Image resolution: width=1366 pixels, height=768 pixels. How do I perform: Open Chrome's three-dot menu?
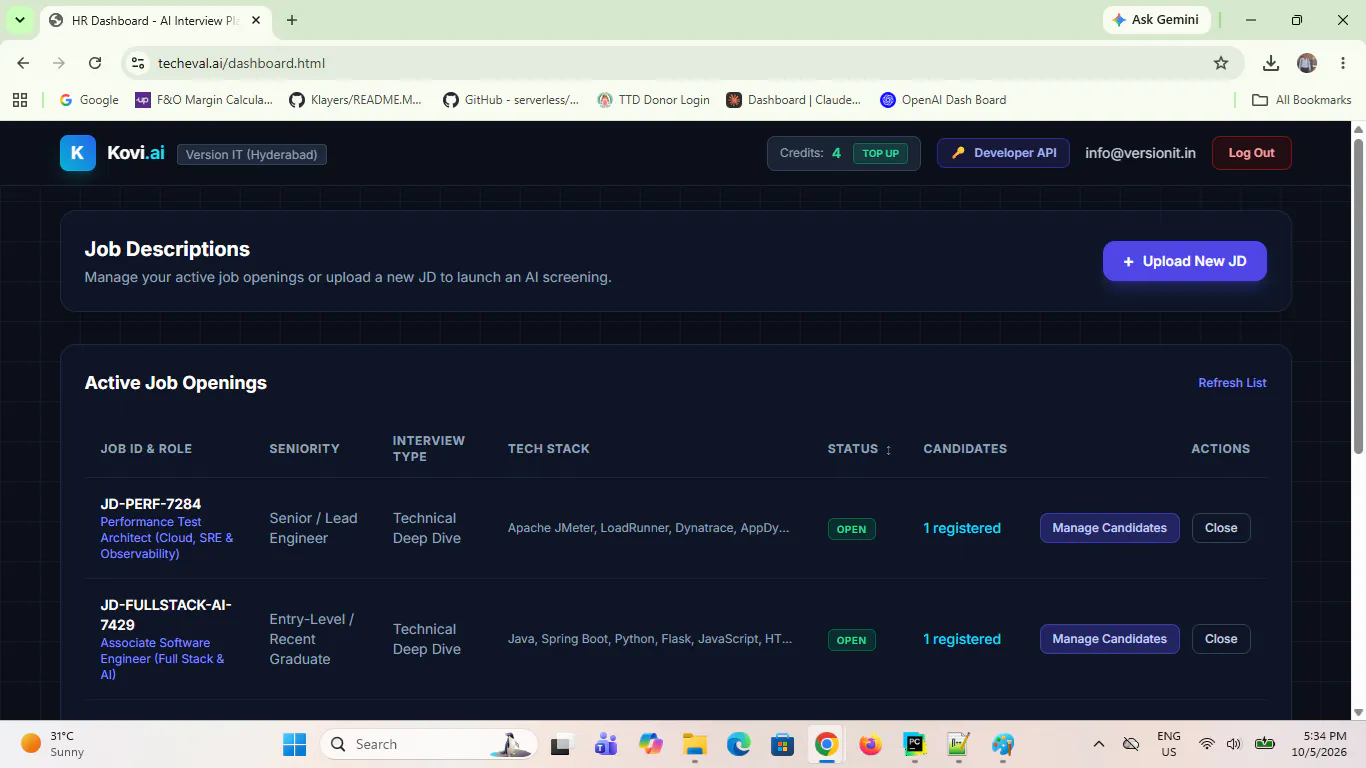point(1343,63)
